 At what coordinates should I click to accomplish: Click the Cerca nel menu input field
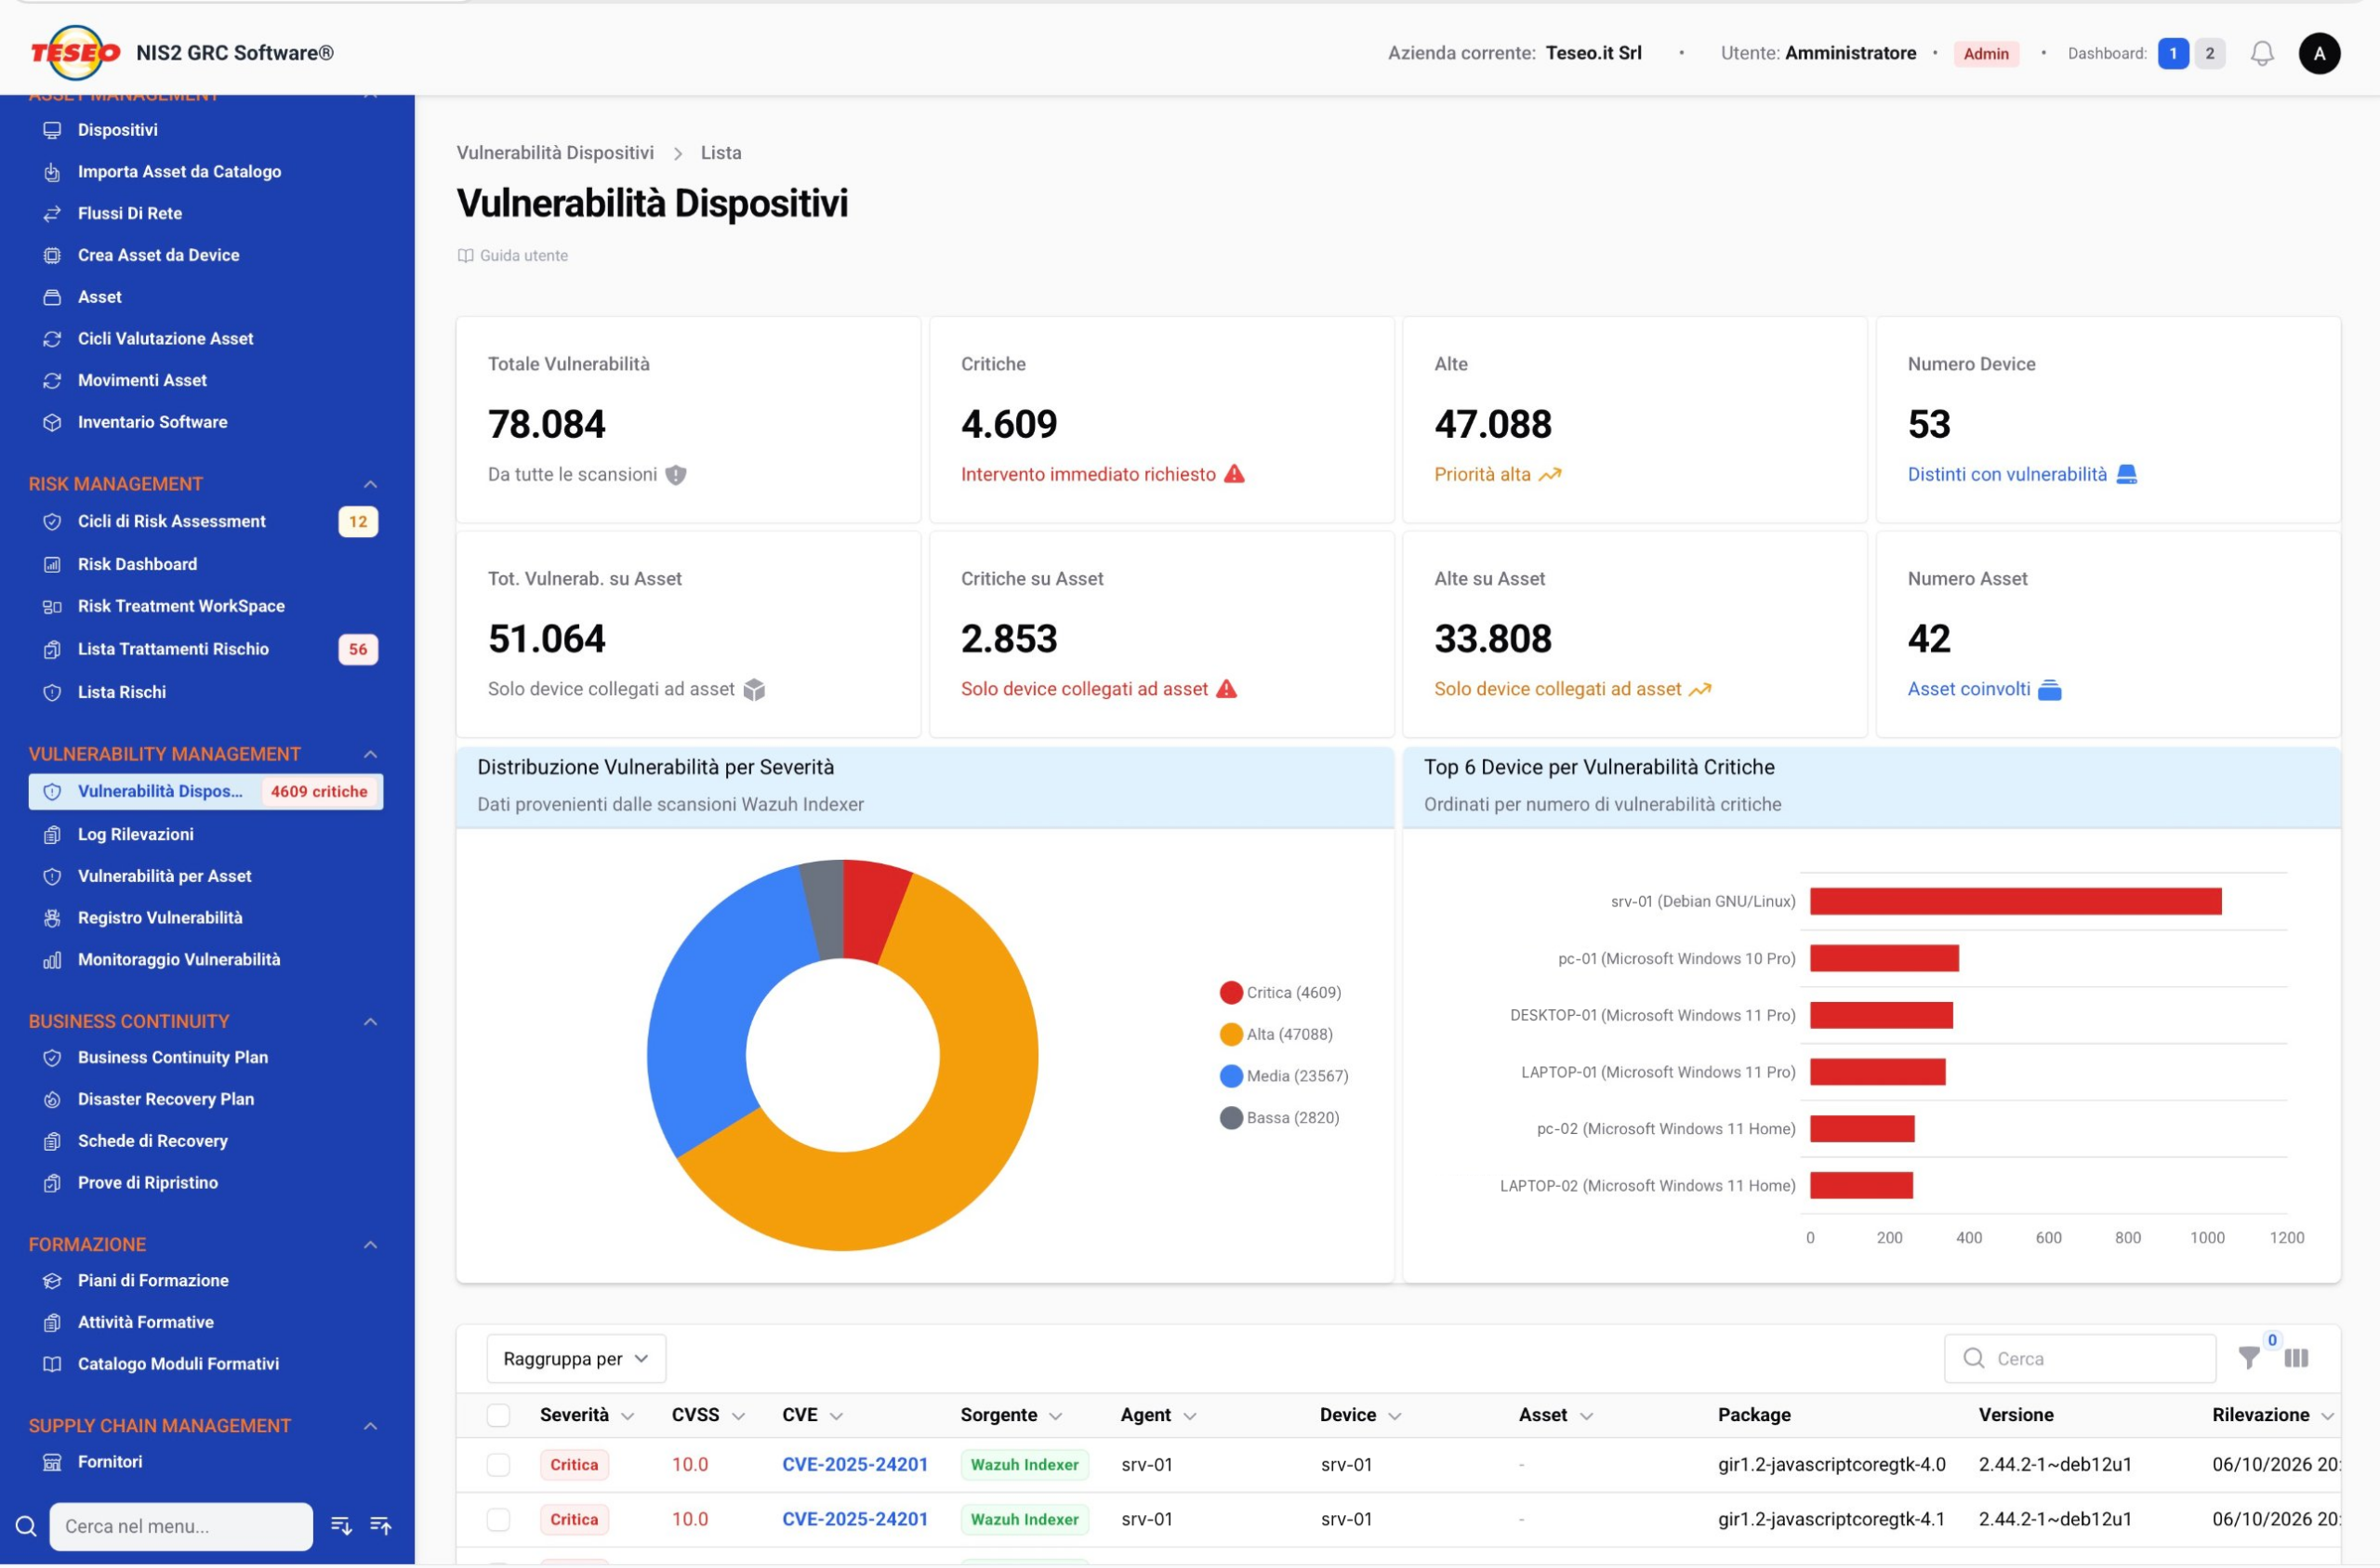tap(181, 1527)
